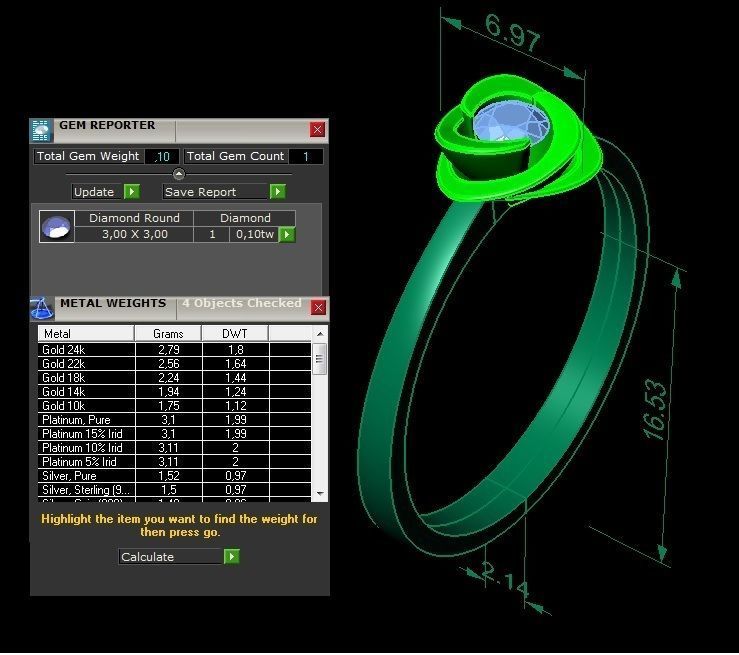Viewport: 739px width, 655px height.
Task: Click the Total Gem Weight value field
Action: [162, 156]
